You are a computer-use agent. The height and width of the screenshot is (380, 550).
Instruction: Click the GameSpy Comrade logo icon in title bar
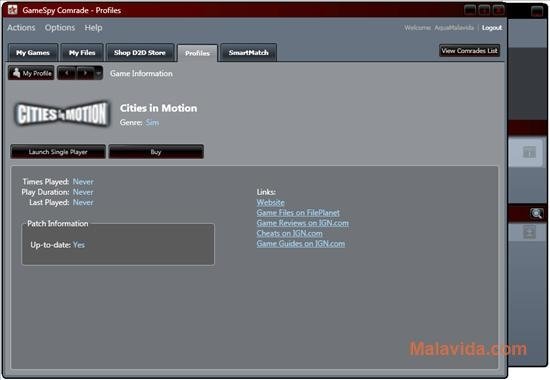(x=12, y=10)
